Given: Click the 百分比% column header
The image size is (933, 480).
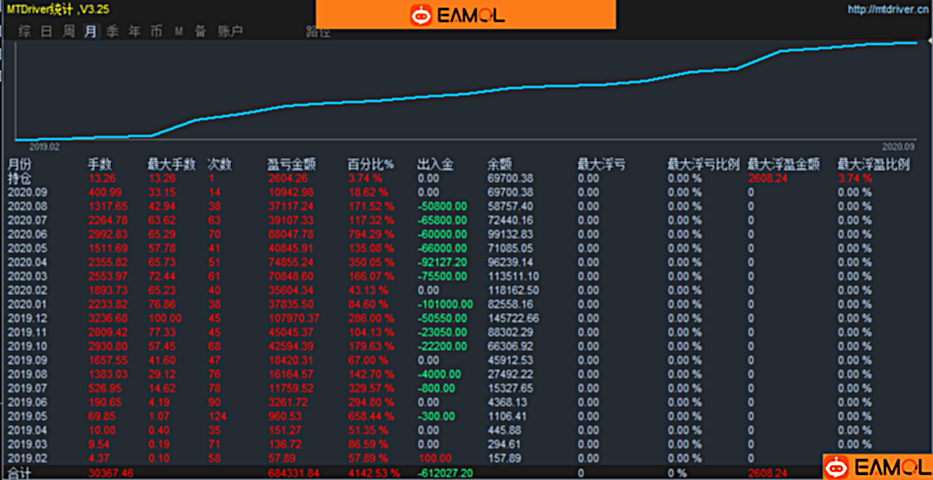Looking at the screenshot, I should click(x=370, y=164).
